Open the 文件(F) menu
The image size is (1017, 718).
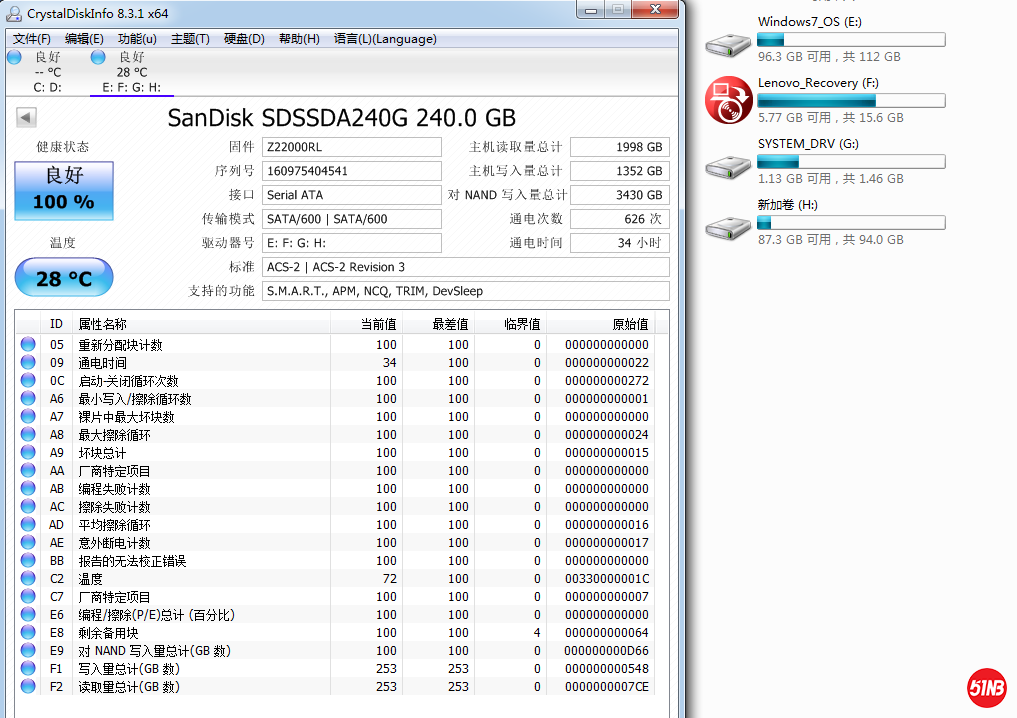(x=32, y=39)
